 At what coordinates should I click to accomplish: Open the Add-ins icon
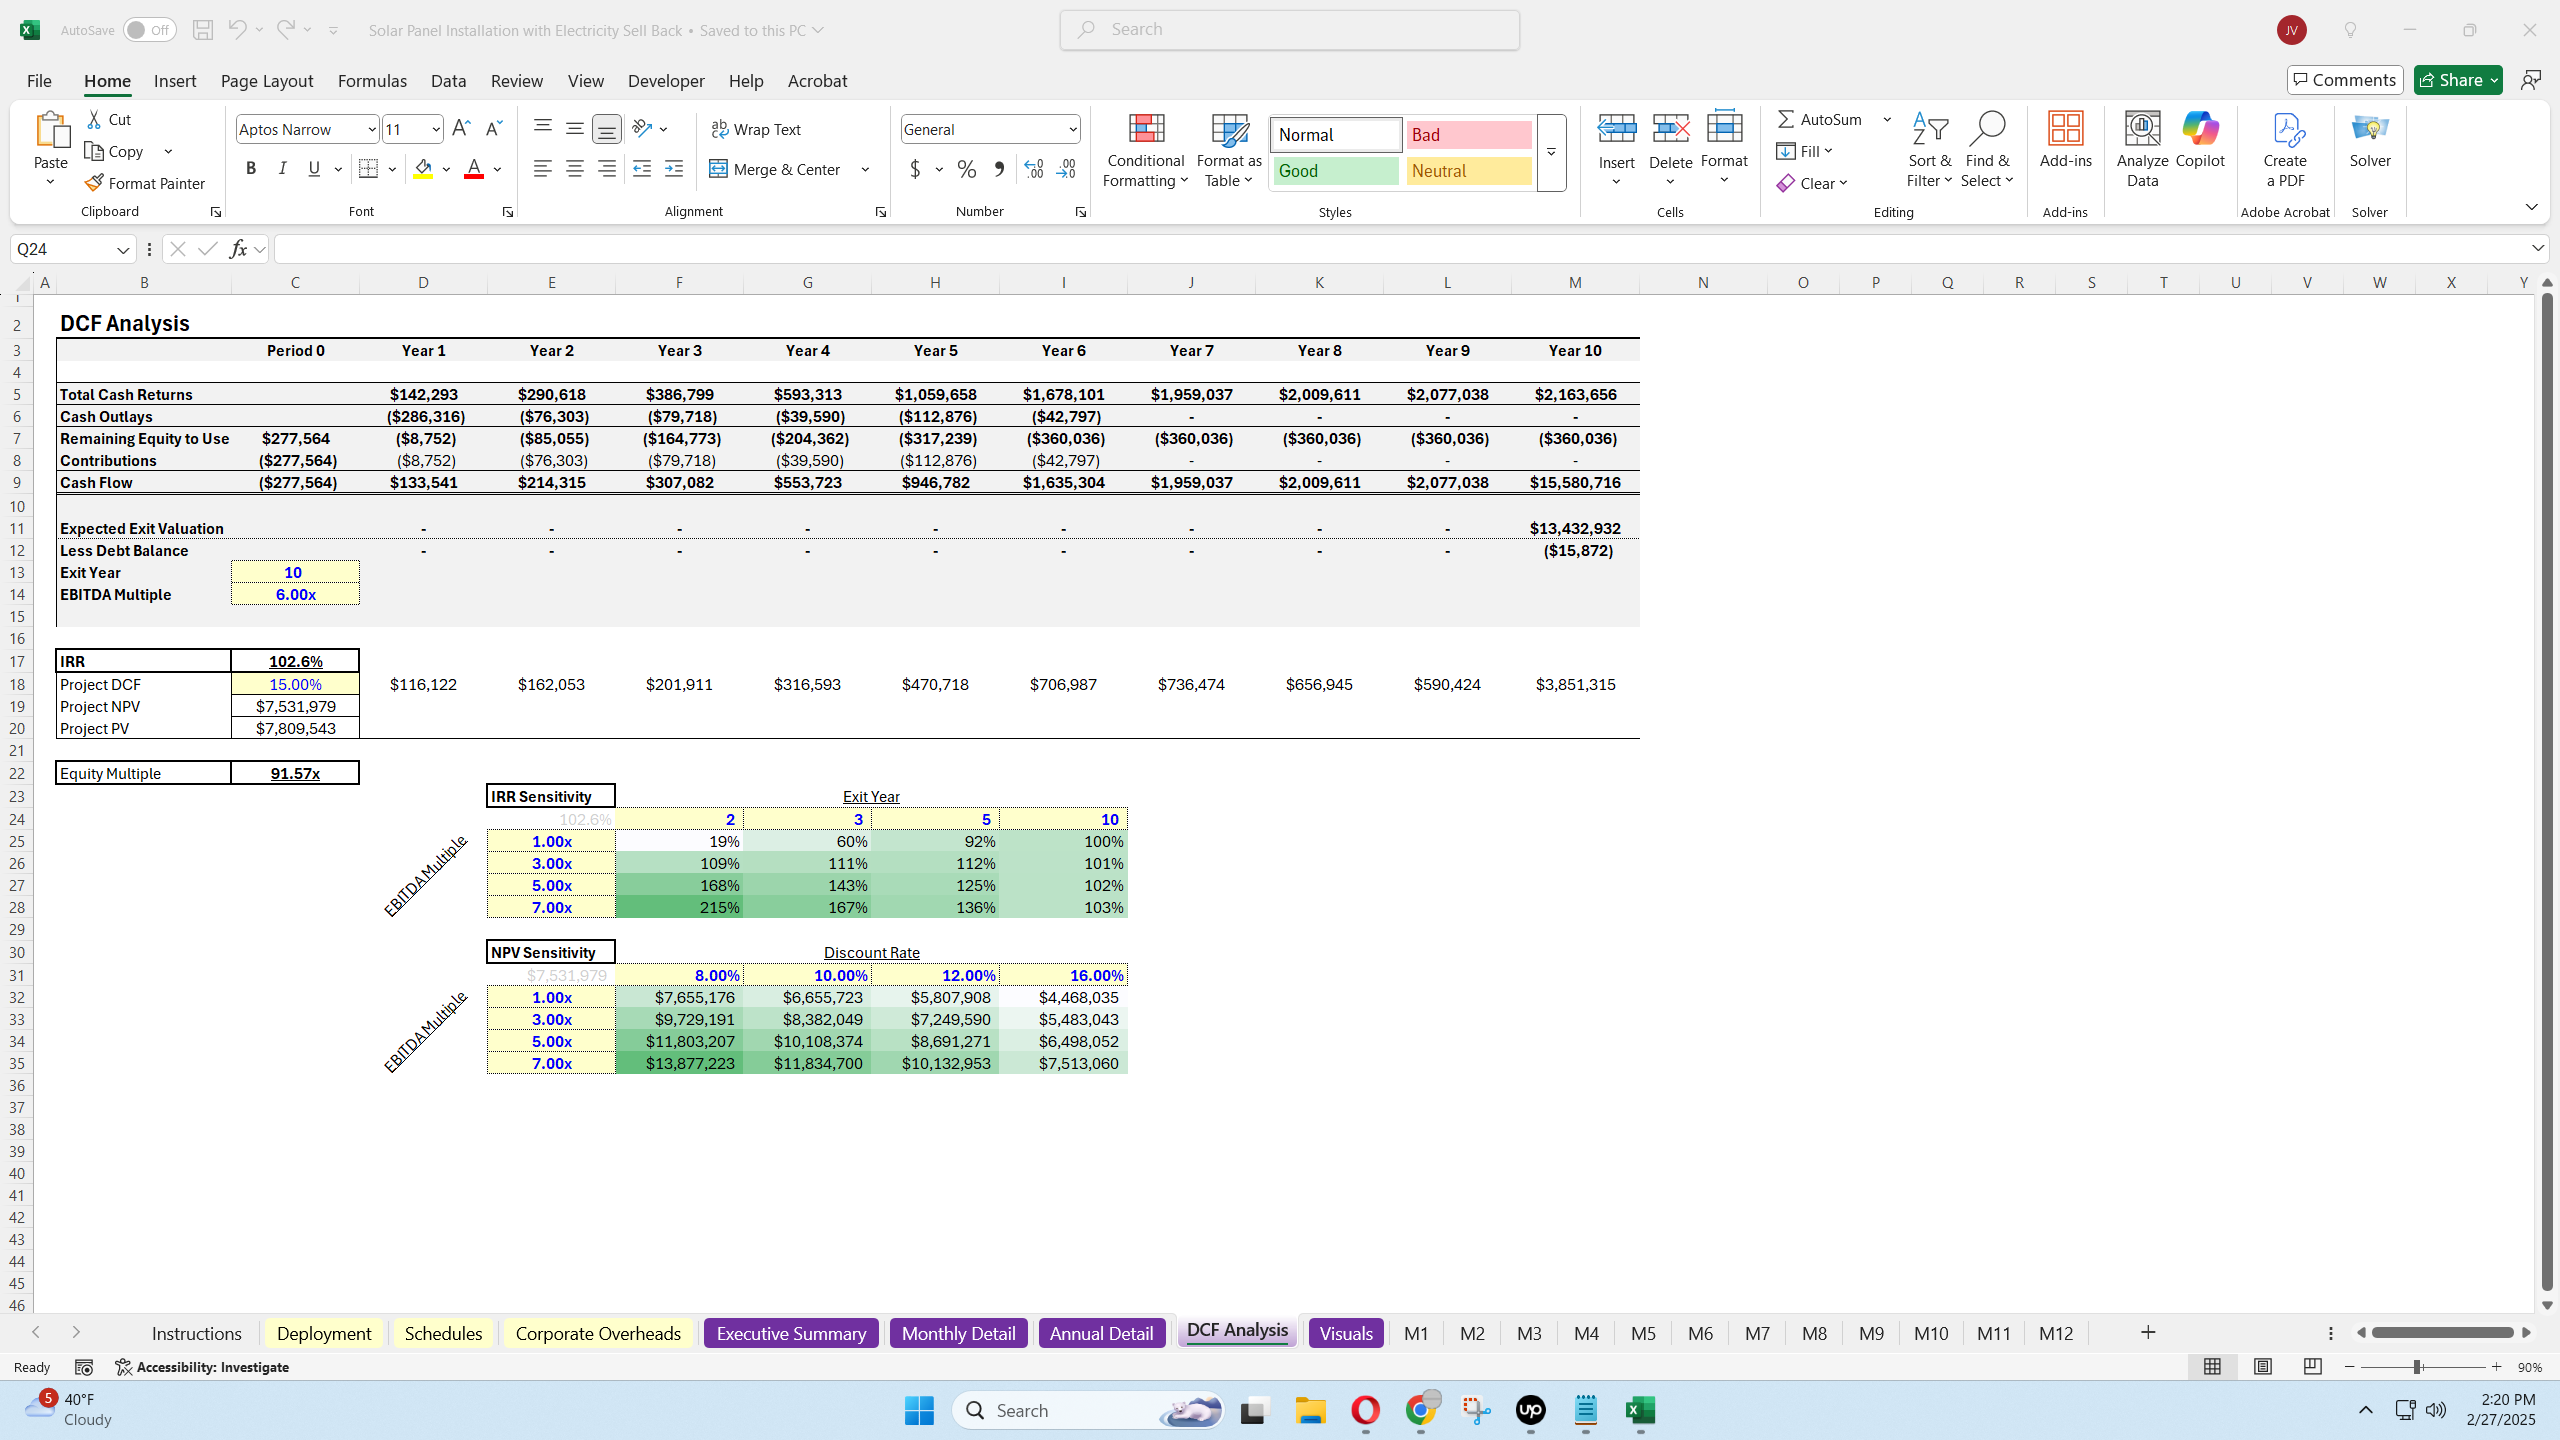(2066, 140)
